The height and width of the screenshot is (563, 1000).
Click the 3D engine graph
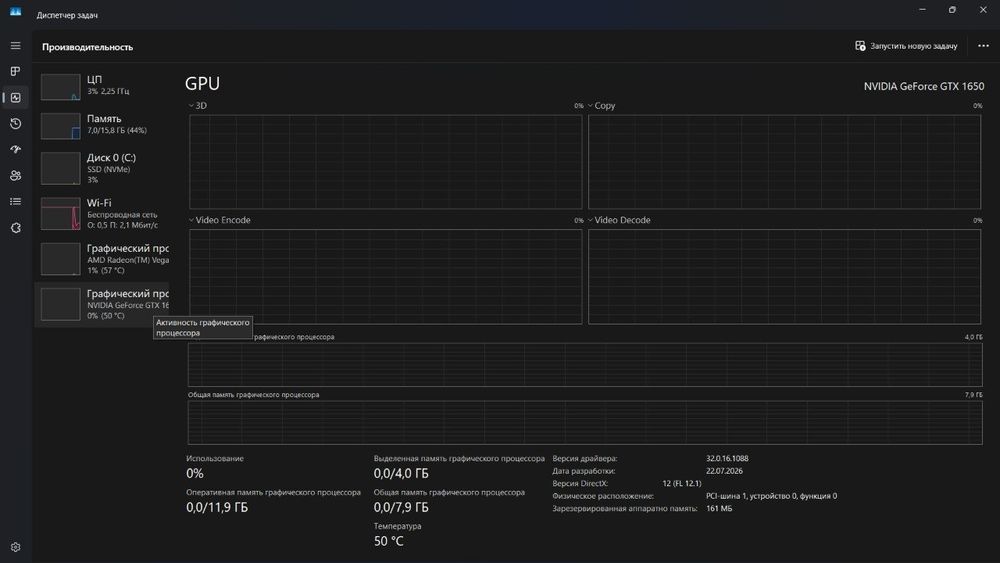tap(386, 162)
